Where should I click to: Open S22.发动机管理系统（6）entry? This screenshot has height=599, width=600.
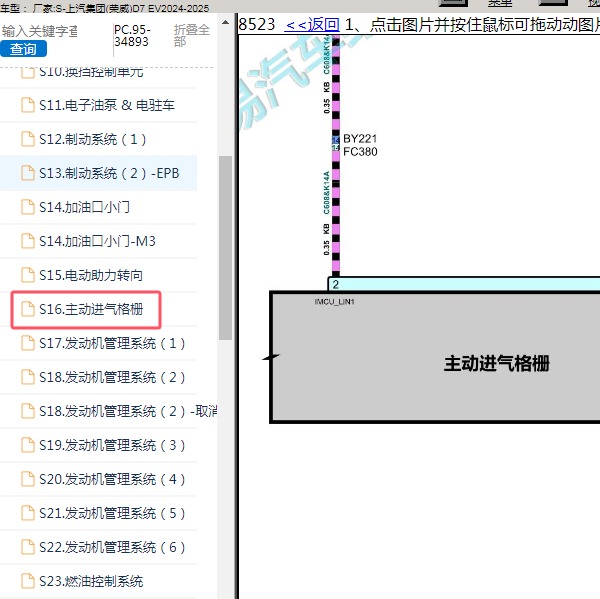112,548
